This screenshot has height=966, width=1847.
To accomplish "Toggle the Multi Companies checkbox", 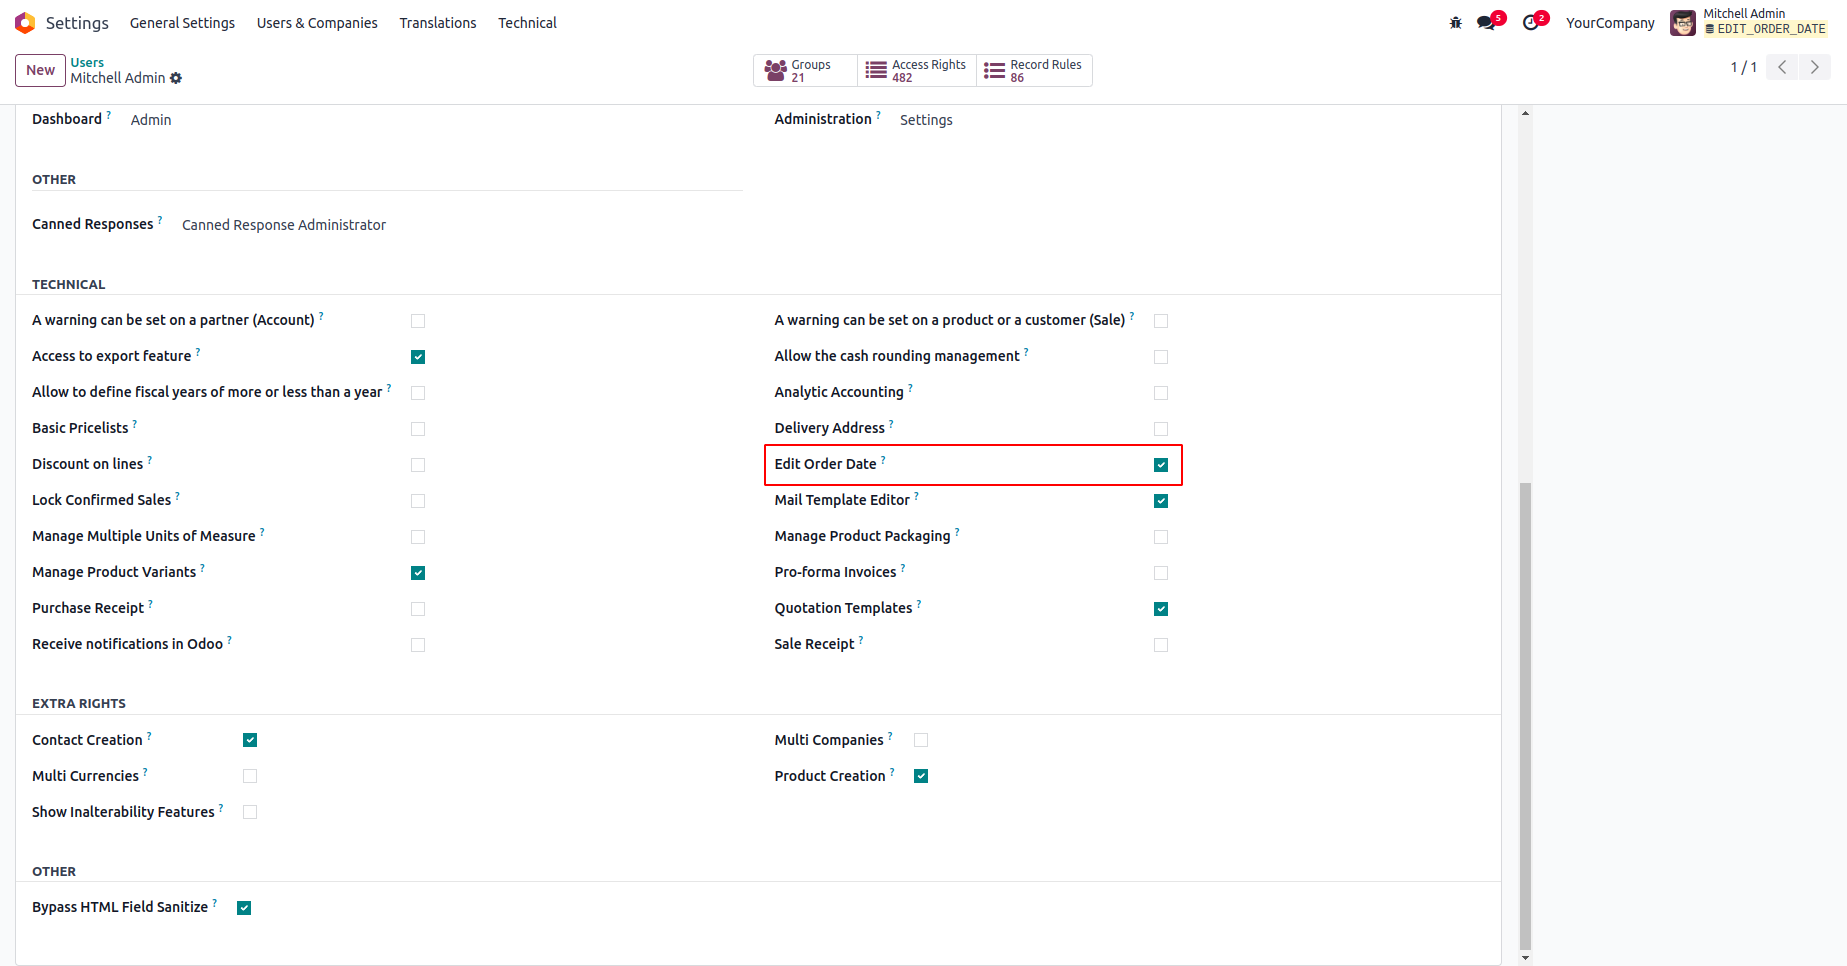I will pos(921,740).
